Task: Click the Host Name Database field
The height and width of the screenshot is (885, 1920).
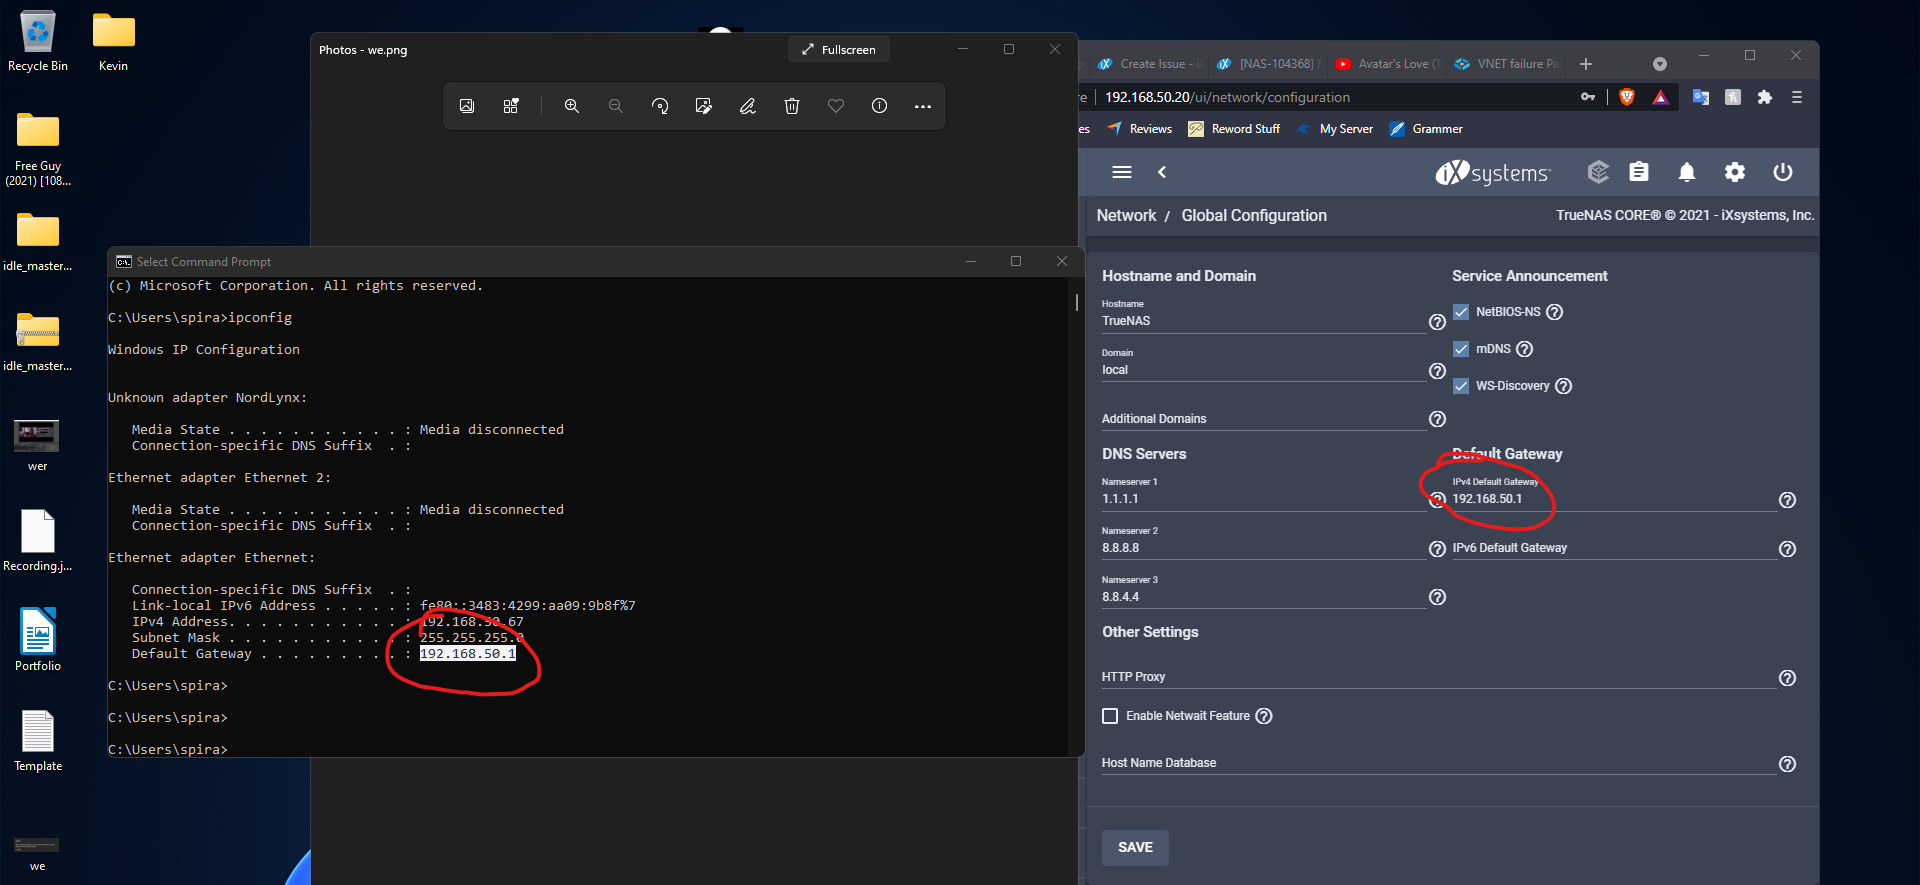Action: click(x=1438, y=763)
